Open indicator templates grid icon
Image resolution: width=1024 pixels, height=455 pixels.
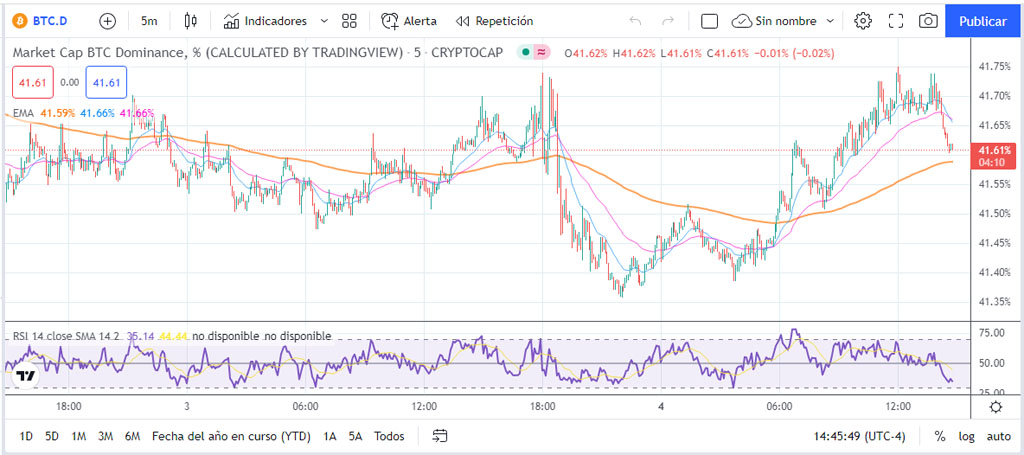[x=349, y=21]
